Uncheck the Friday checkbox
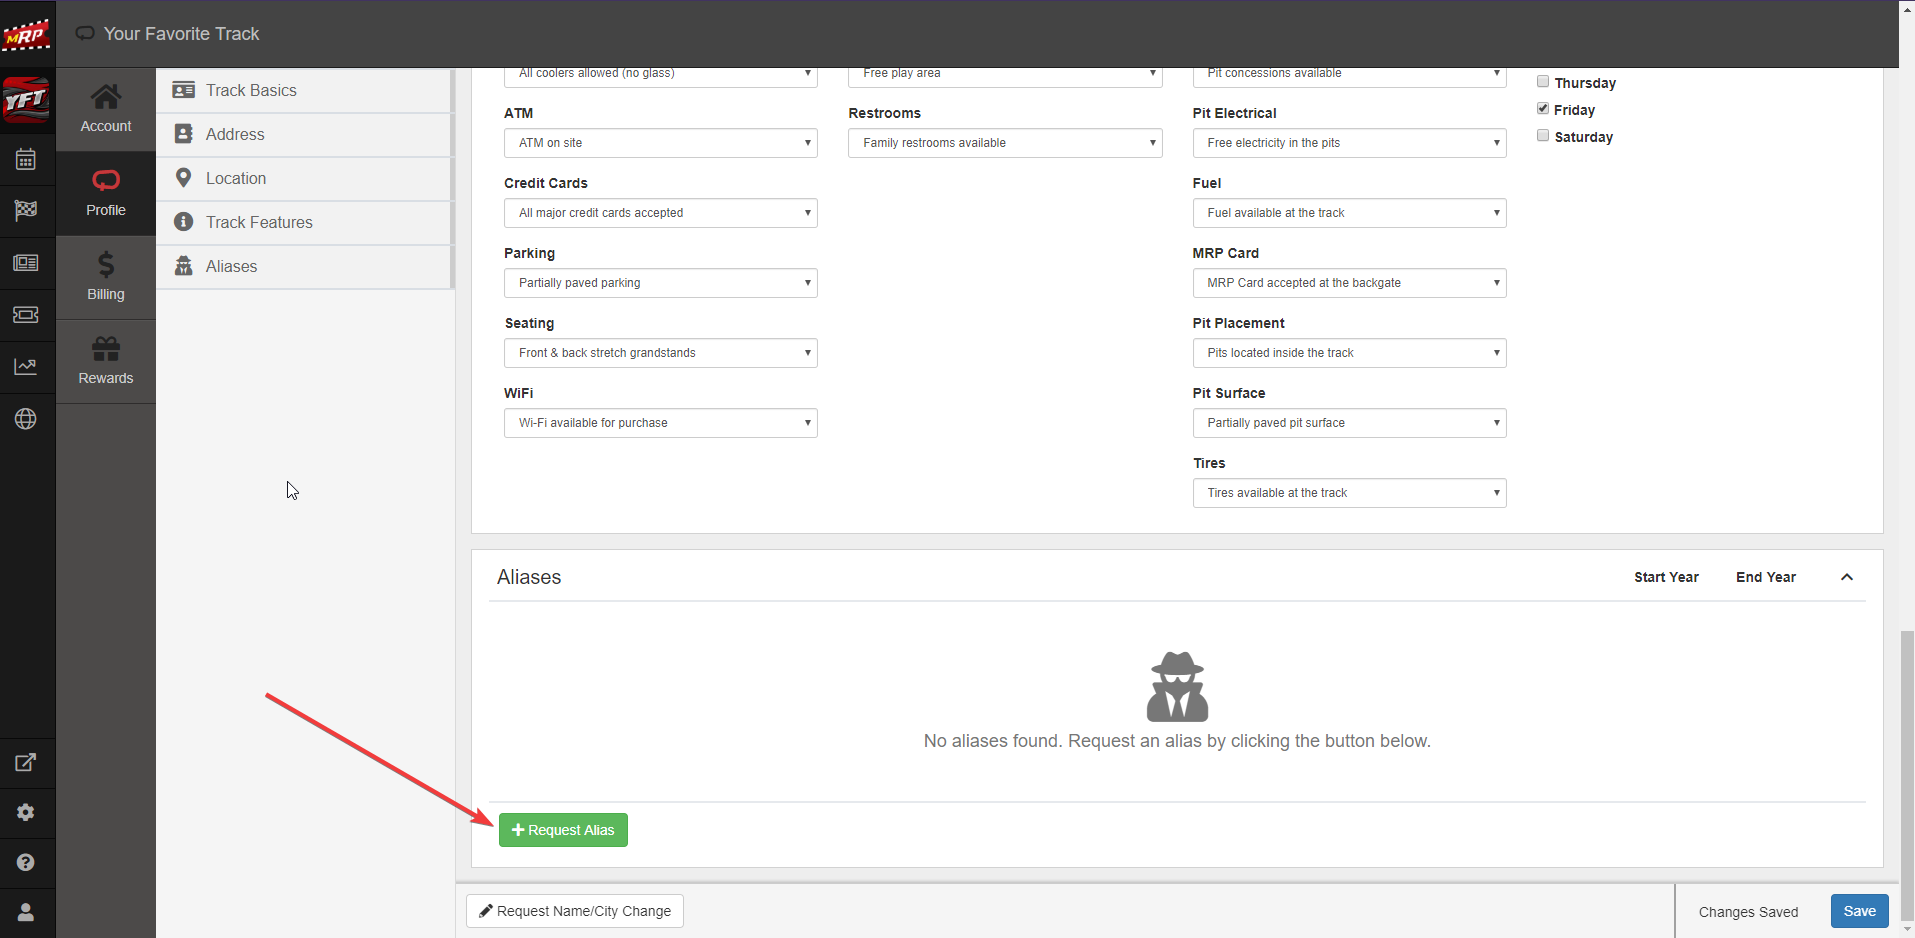1915x938 pixels. 1543,109
